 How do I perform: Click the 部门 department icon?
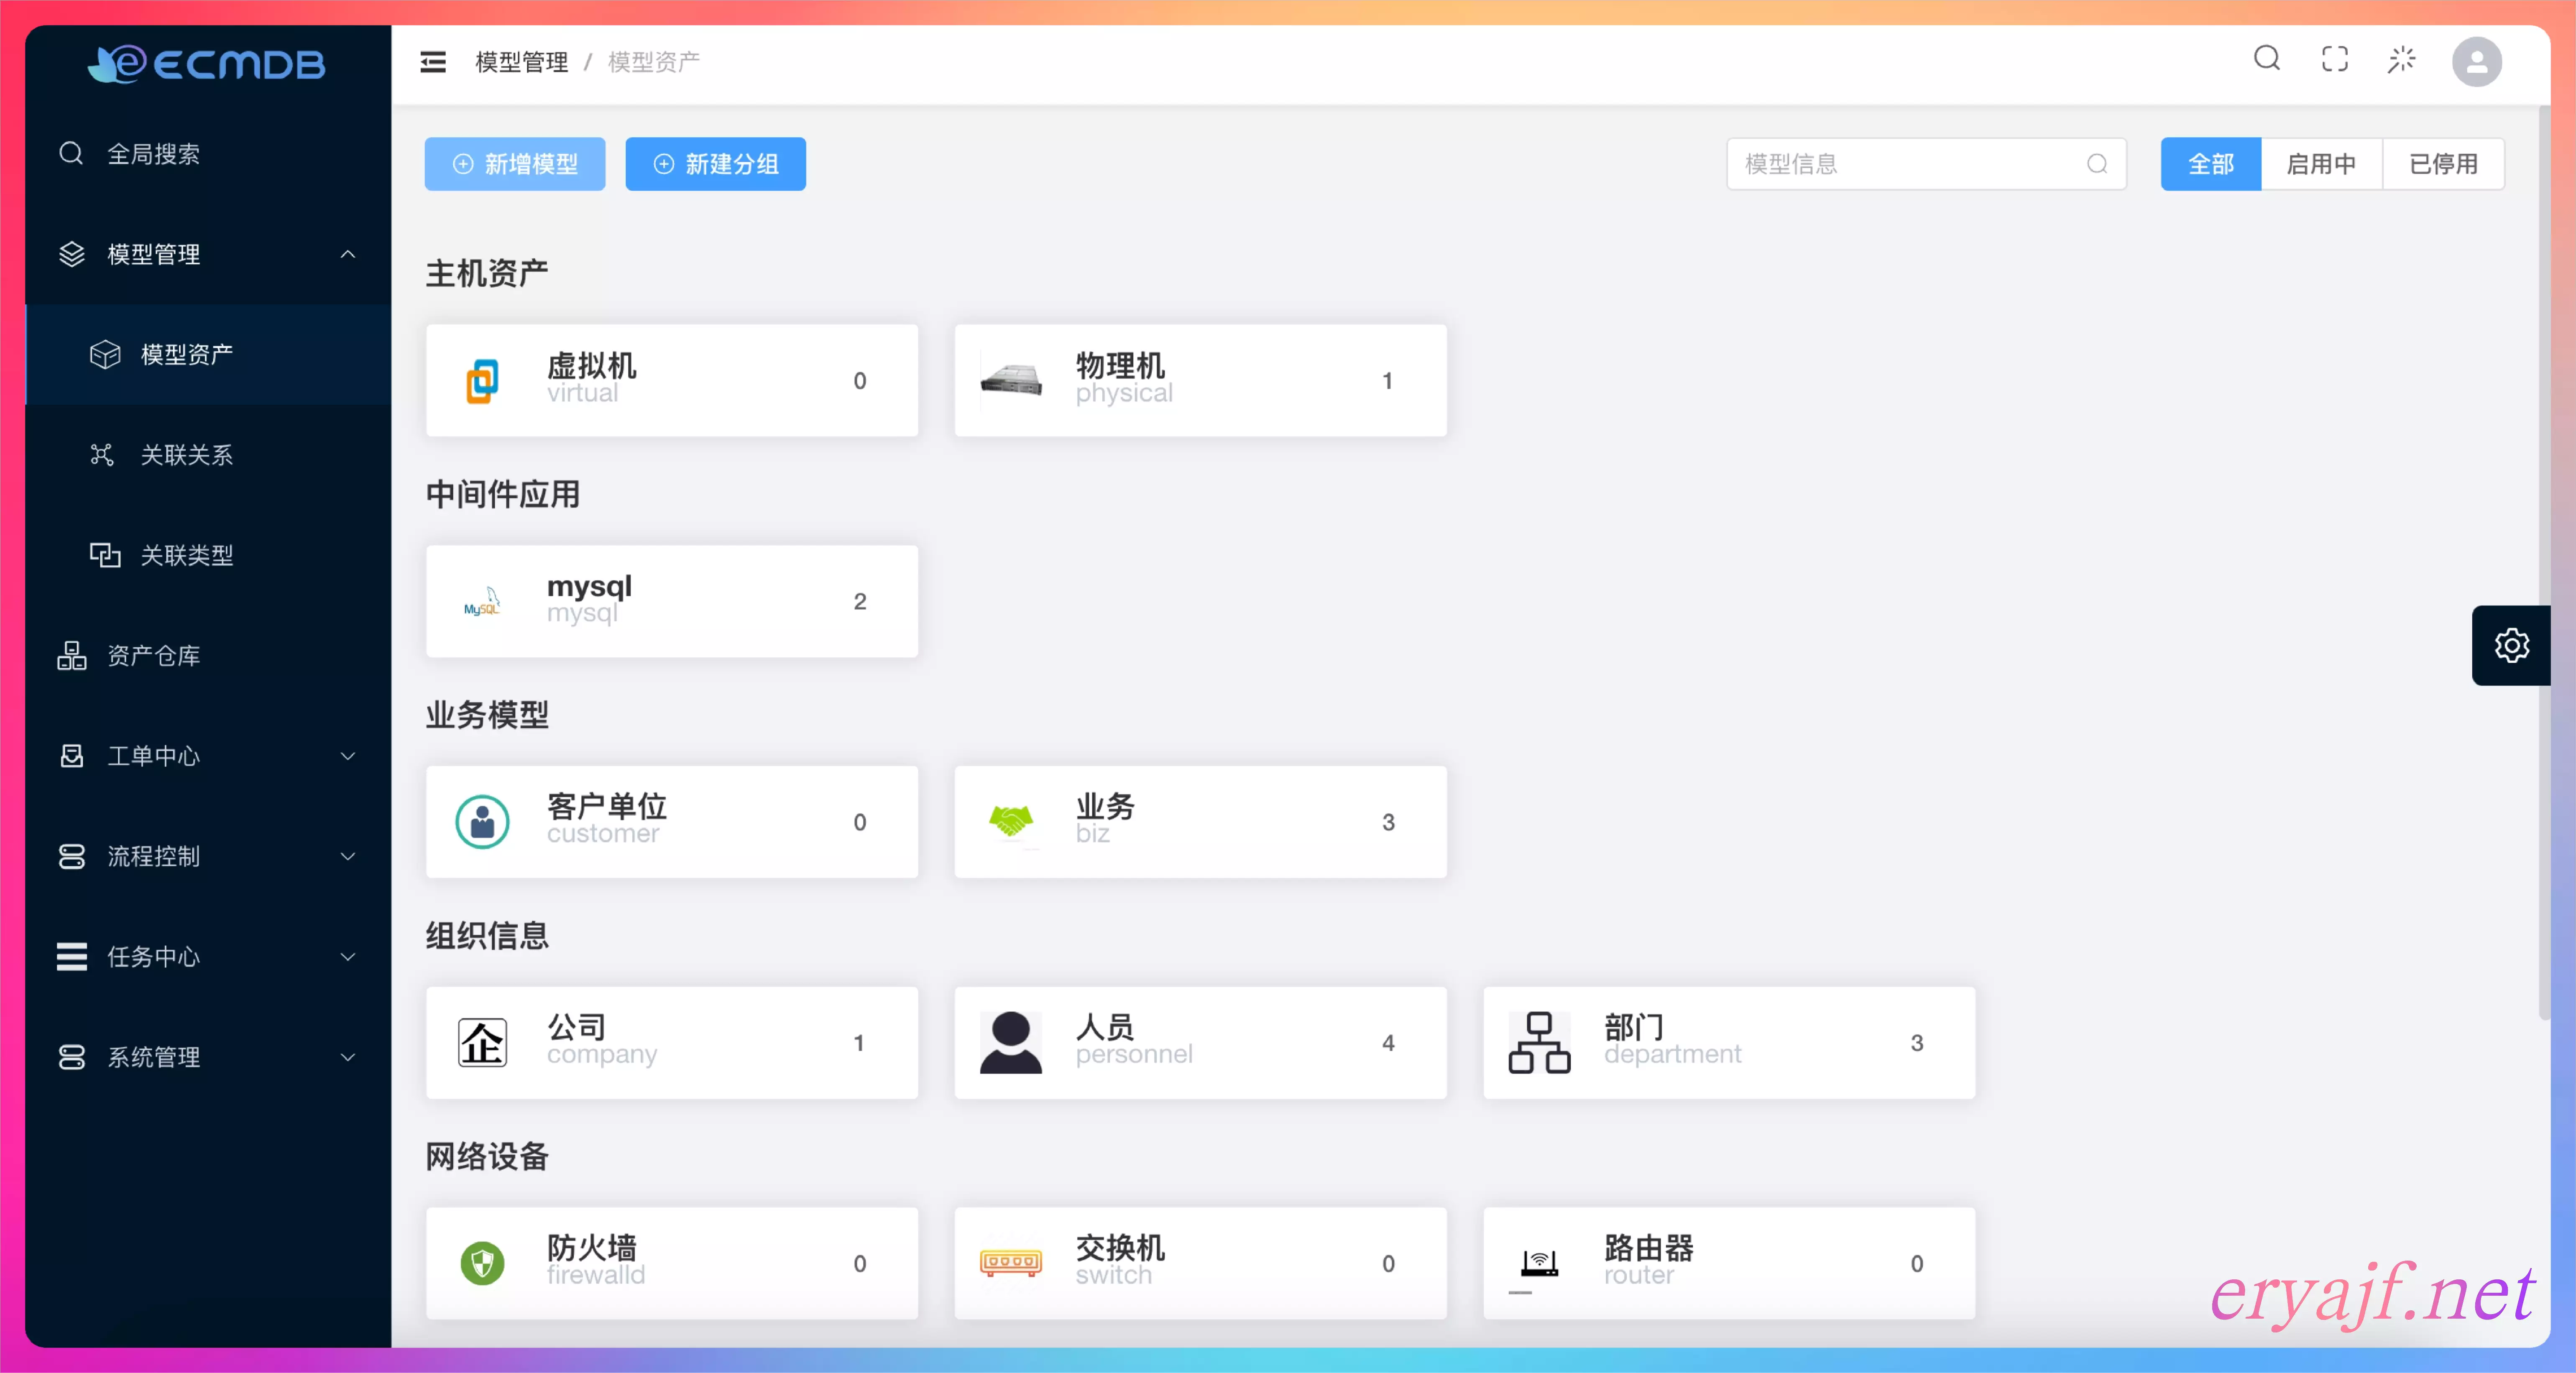pyautogui.click(x=1539, y=1043)
